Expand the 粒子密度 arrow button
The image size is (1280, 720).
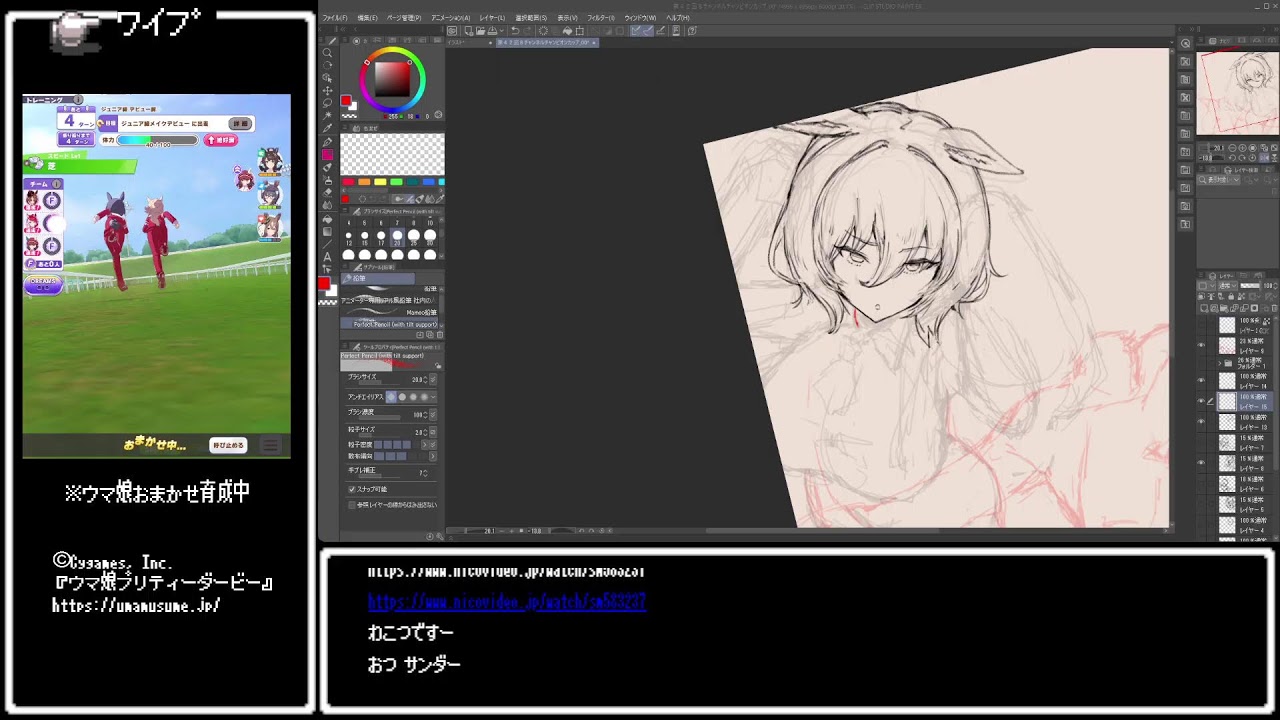pos(425,444)
